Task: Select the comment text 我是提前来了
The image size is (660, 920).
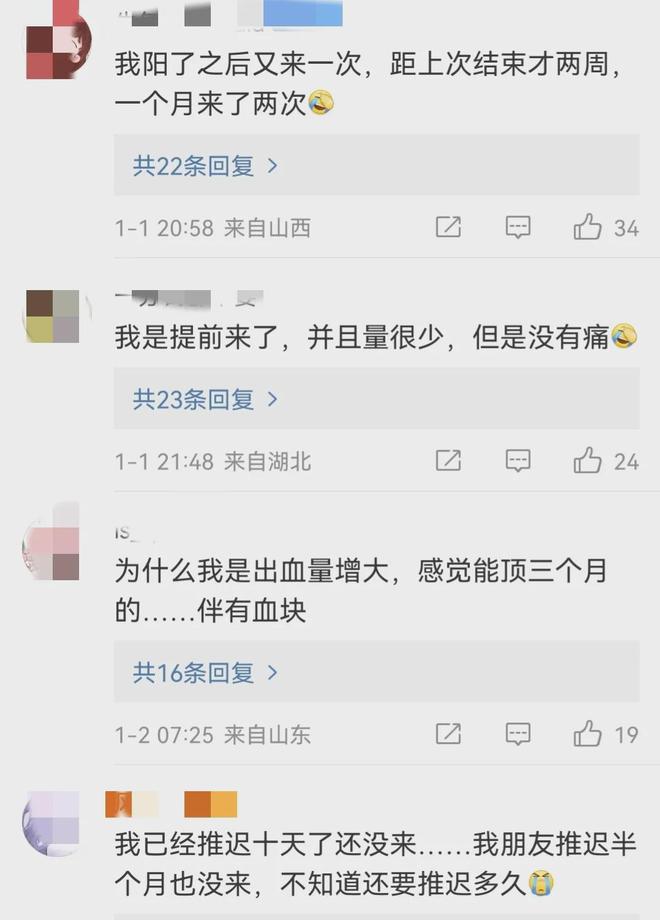Action: coord(196,337)
